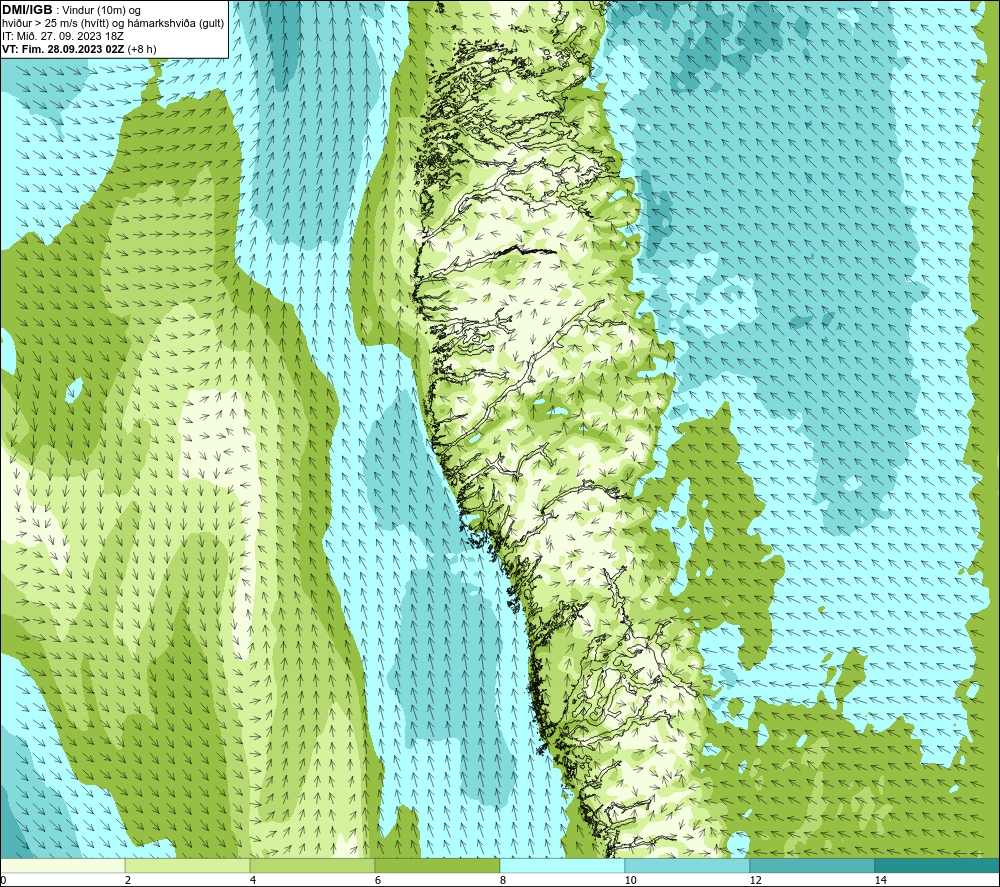
Task: Click the pale cream 0–2 m/s legend swatch
Action: 62,865
